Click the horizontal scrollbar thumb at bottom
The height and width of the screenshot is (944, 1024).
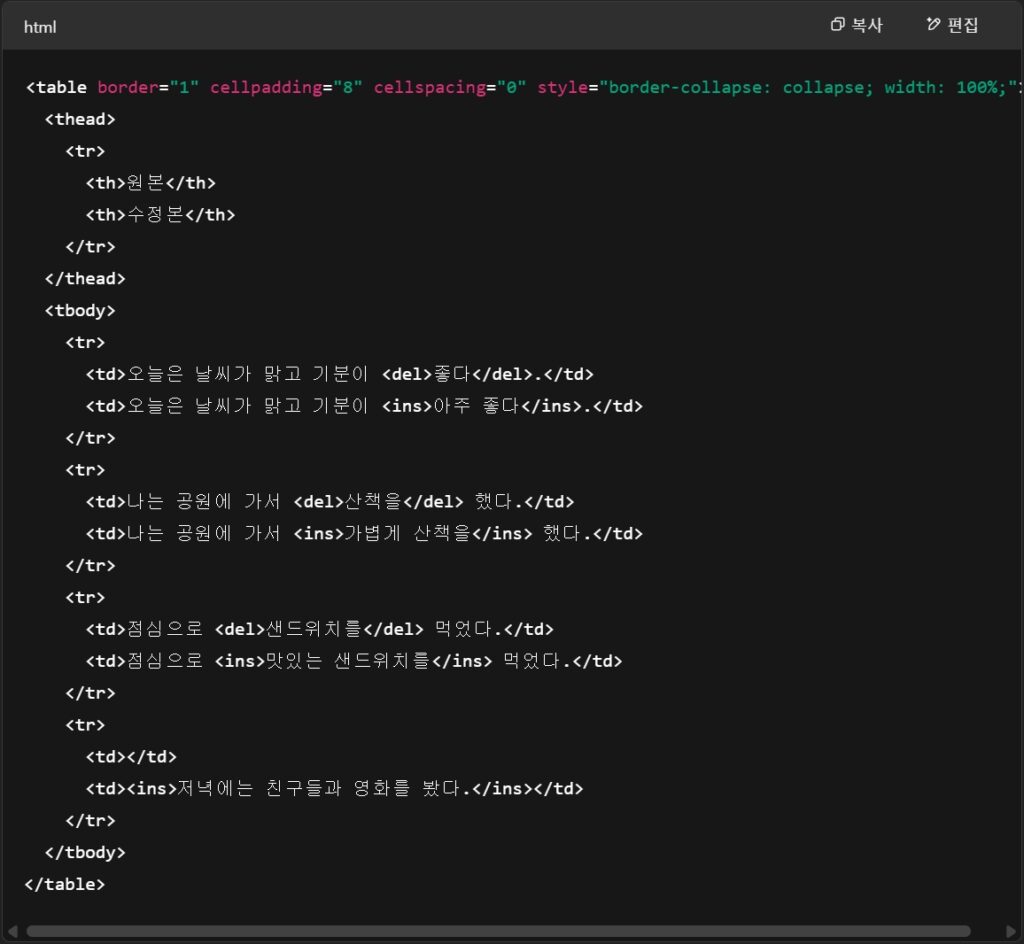tap(498, 931)
